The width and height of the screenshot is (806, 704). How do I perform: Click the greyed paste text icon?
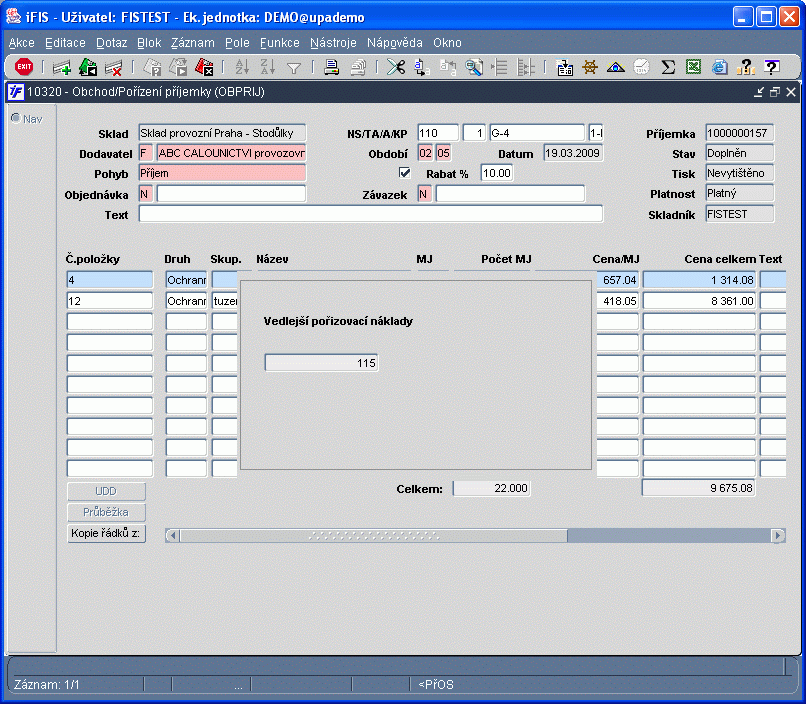point(448,67)
